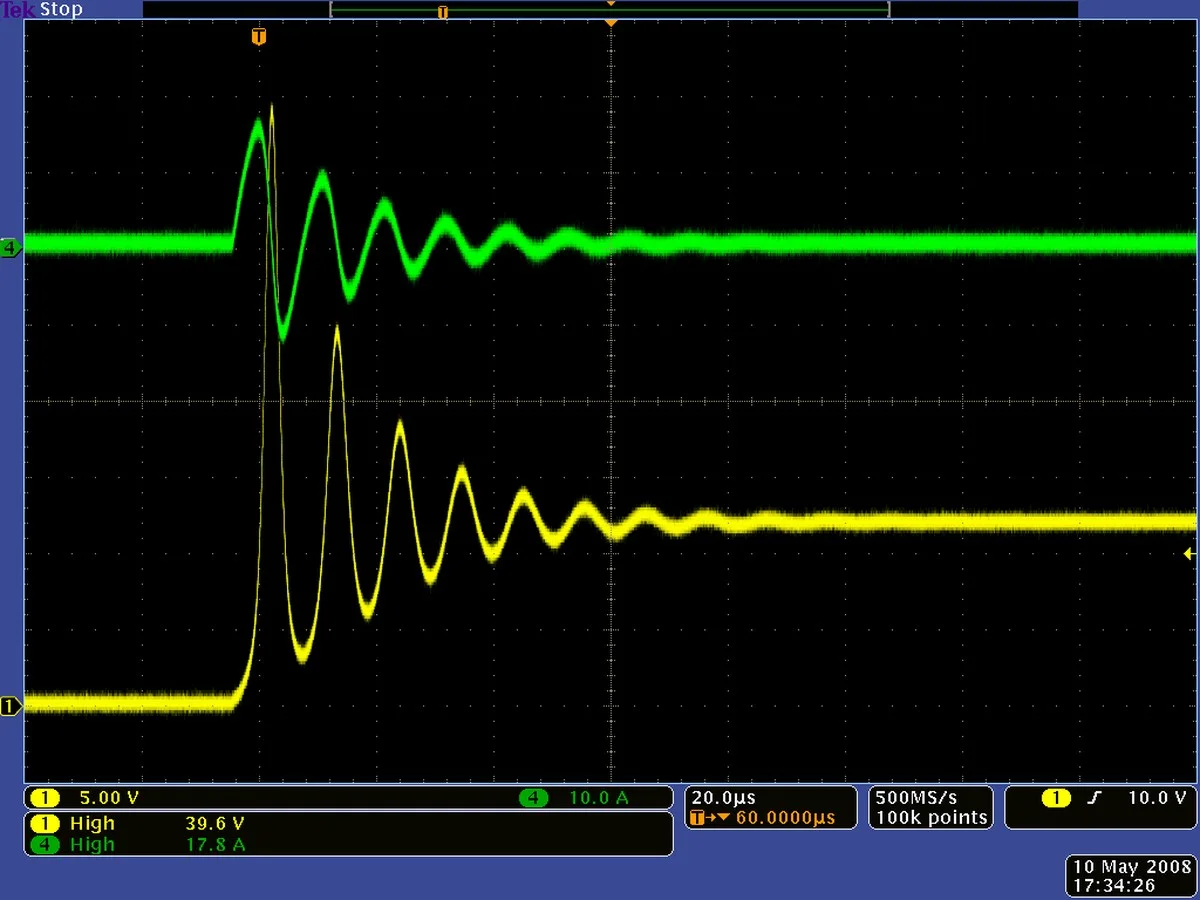This screenshot has height=900, width=1200.
Task: Open the 100k points record length readout
Action: click(x=931, y=818)
